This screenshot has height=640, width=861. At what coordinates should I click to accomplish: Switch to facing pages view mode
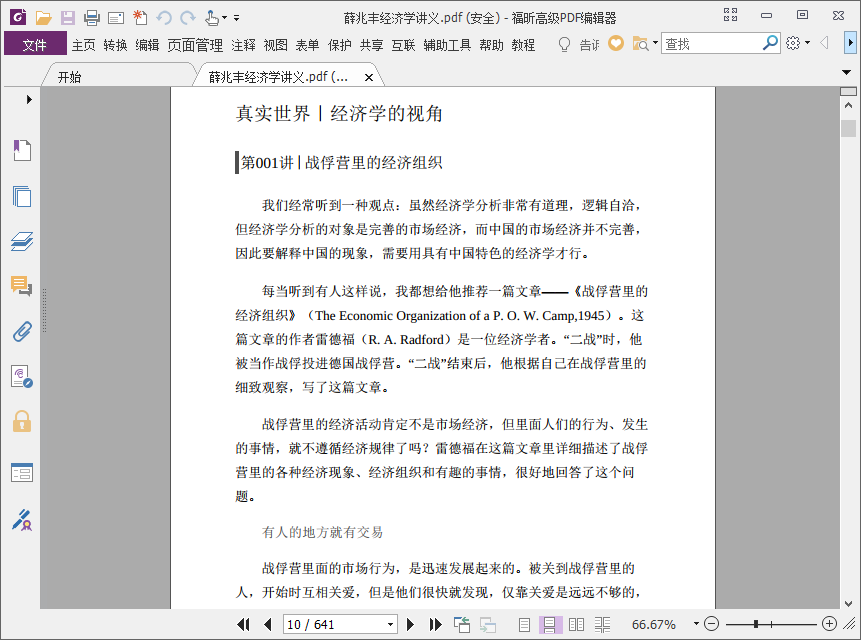pyautogui.click(x=577, y=625)
